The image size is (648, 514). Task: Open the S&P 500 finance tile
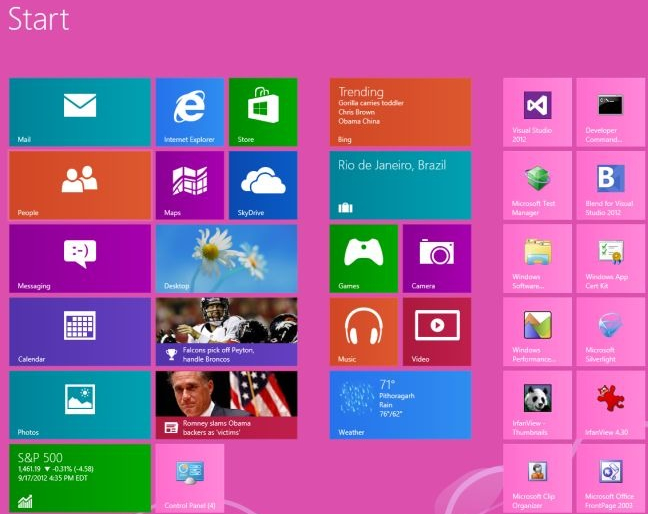[x=80, y=478]
